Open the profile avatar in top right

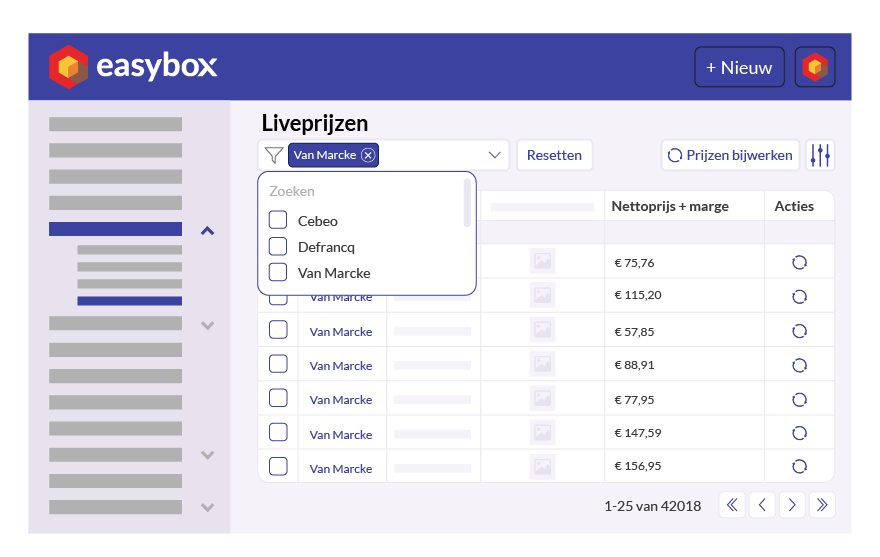[815, 67]
